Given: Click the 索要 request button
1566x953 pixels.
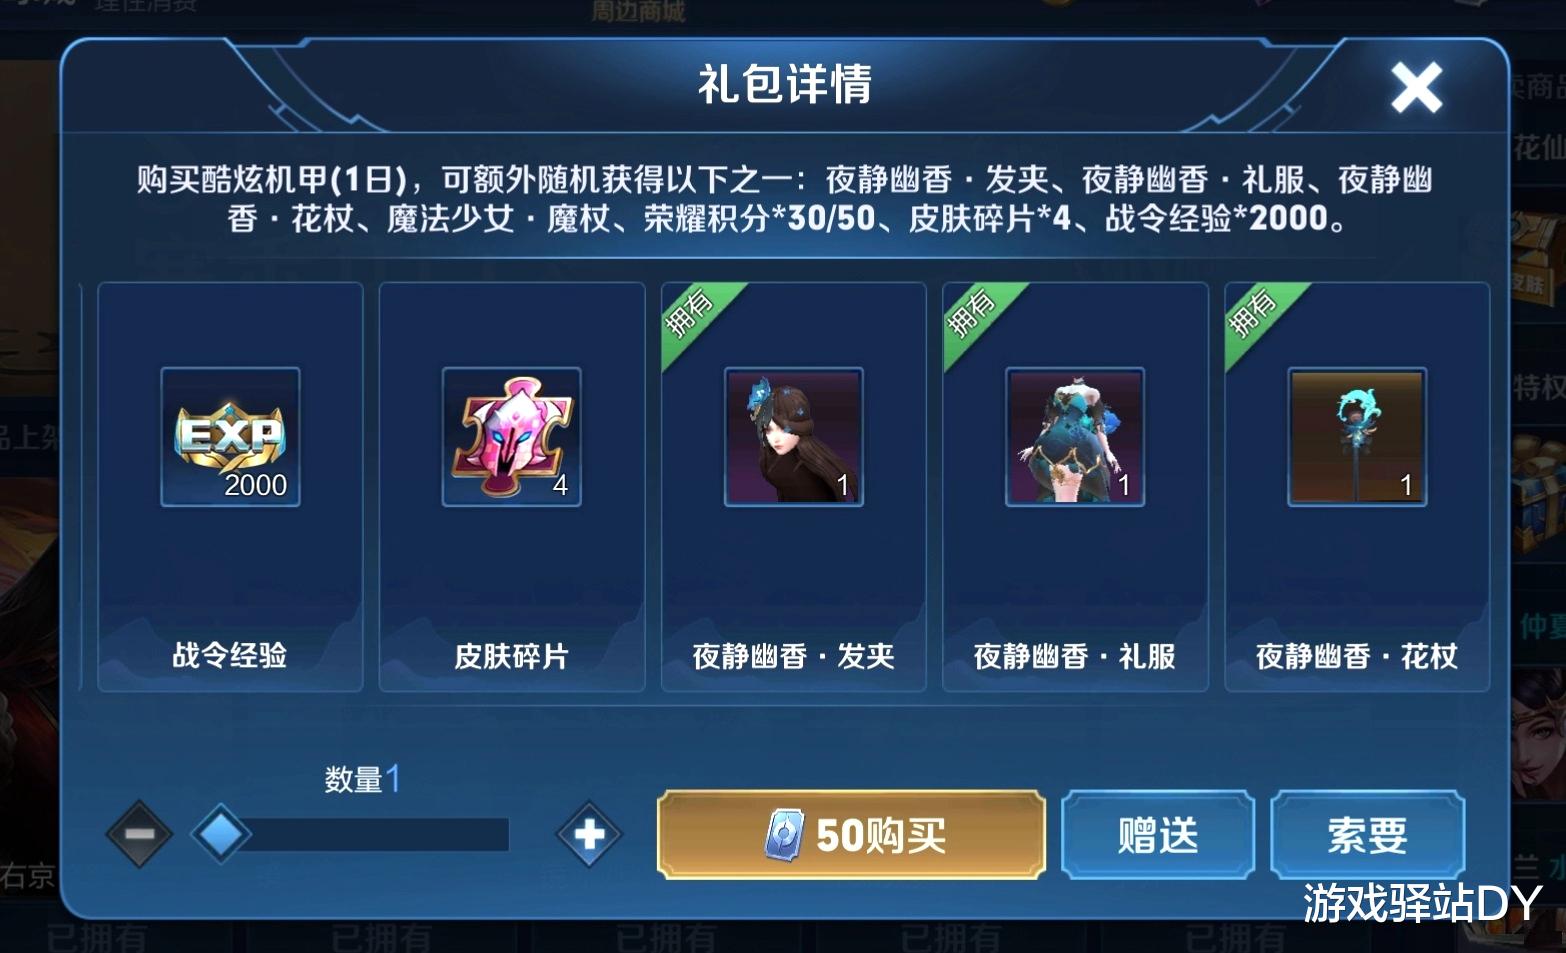Looking at the screenshot, I should [x=1367, y=835].
